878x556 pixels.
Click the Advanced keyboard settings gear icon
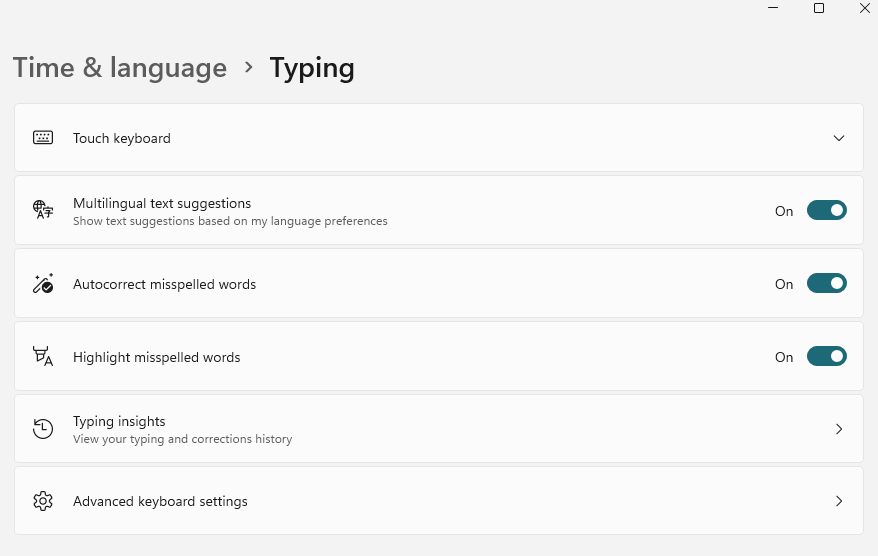point(43,501)
